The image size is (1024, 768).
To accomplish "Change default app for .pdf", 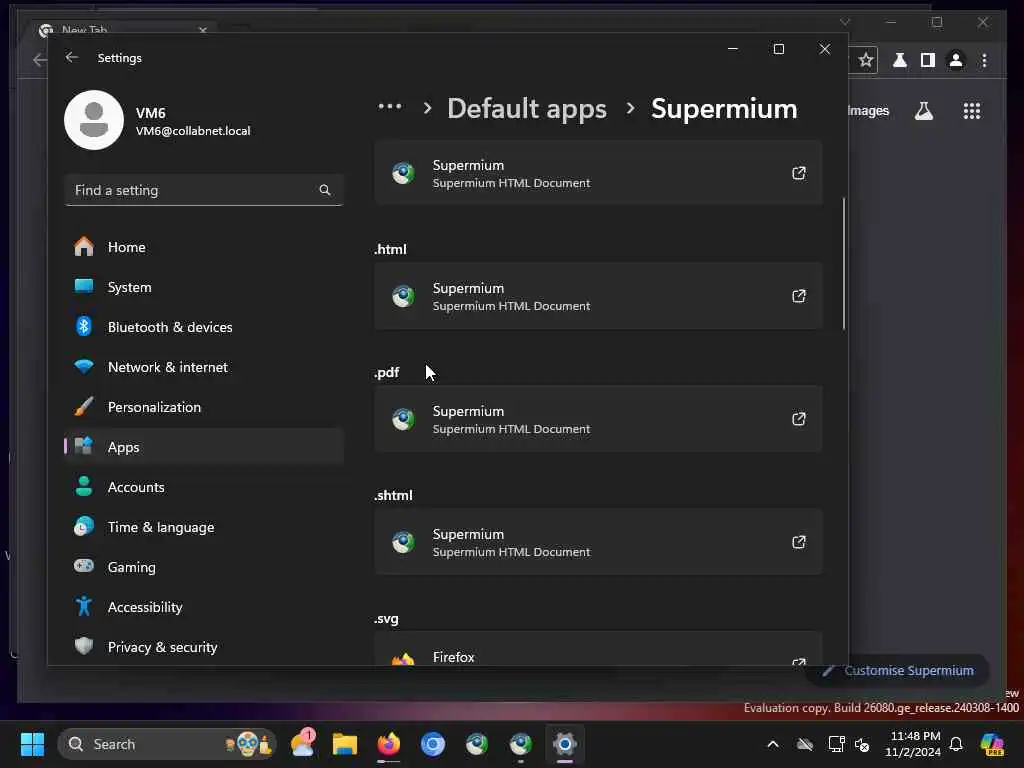I will (598, 419).
